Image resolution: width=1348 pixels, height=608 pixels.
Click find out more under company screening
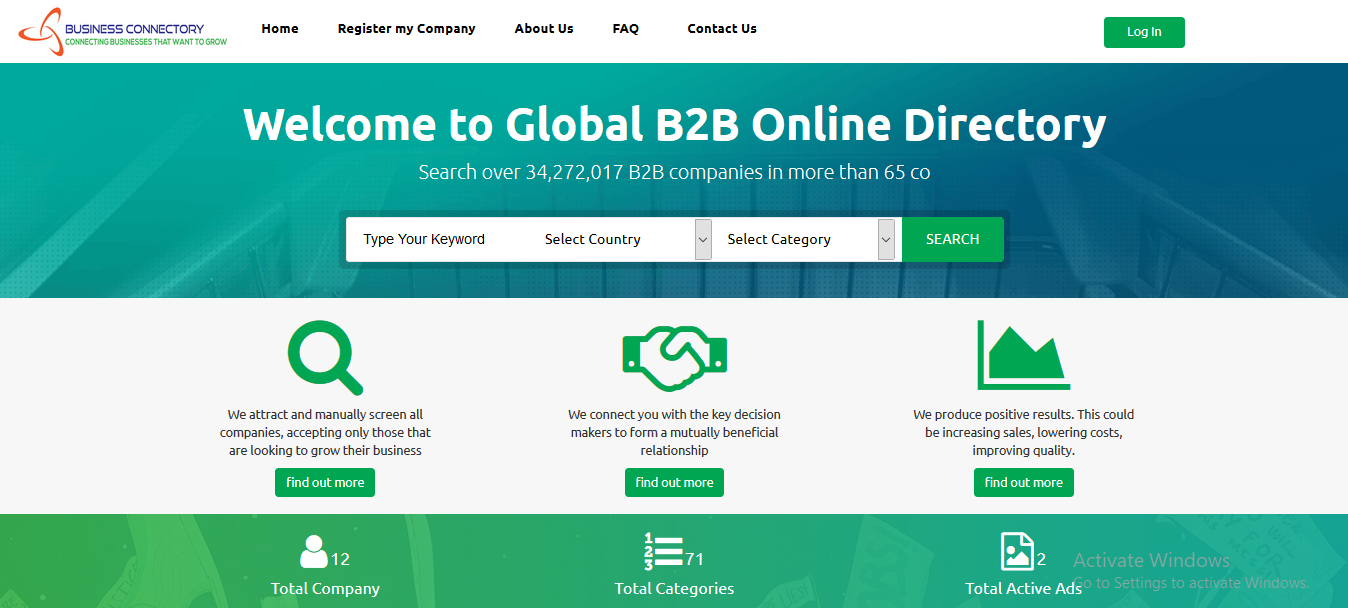coord(325,482)
